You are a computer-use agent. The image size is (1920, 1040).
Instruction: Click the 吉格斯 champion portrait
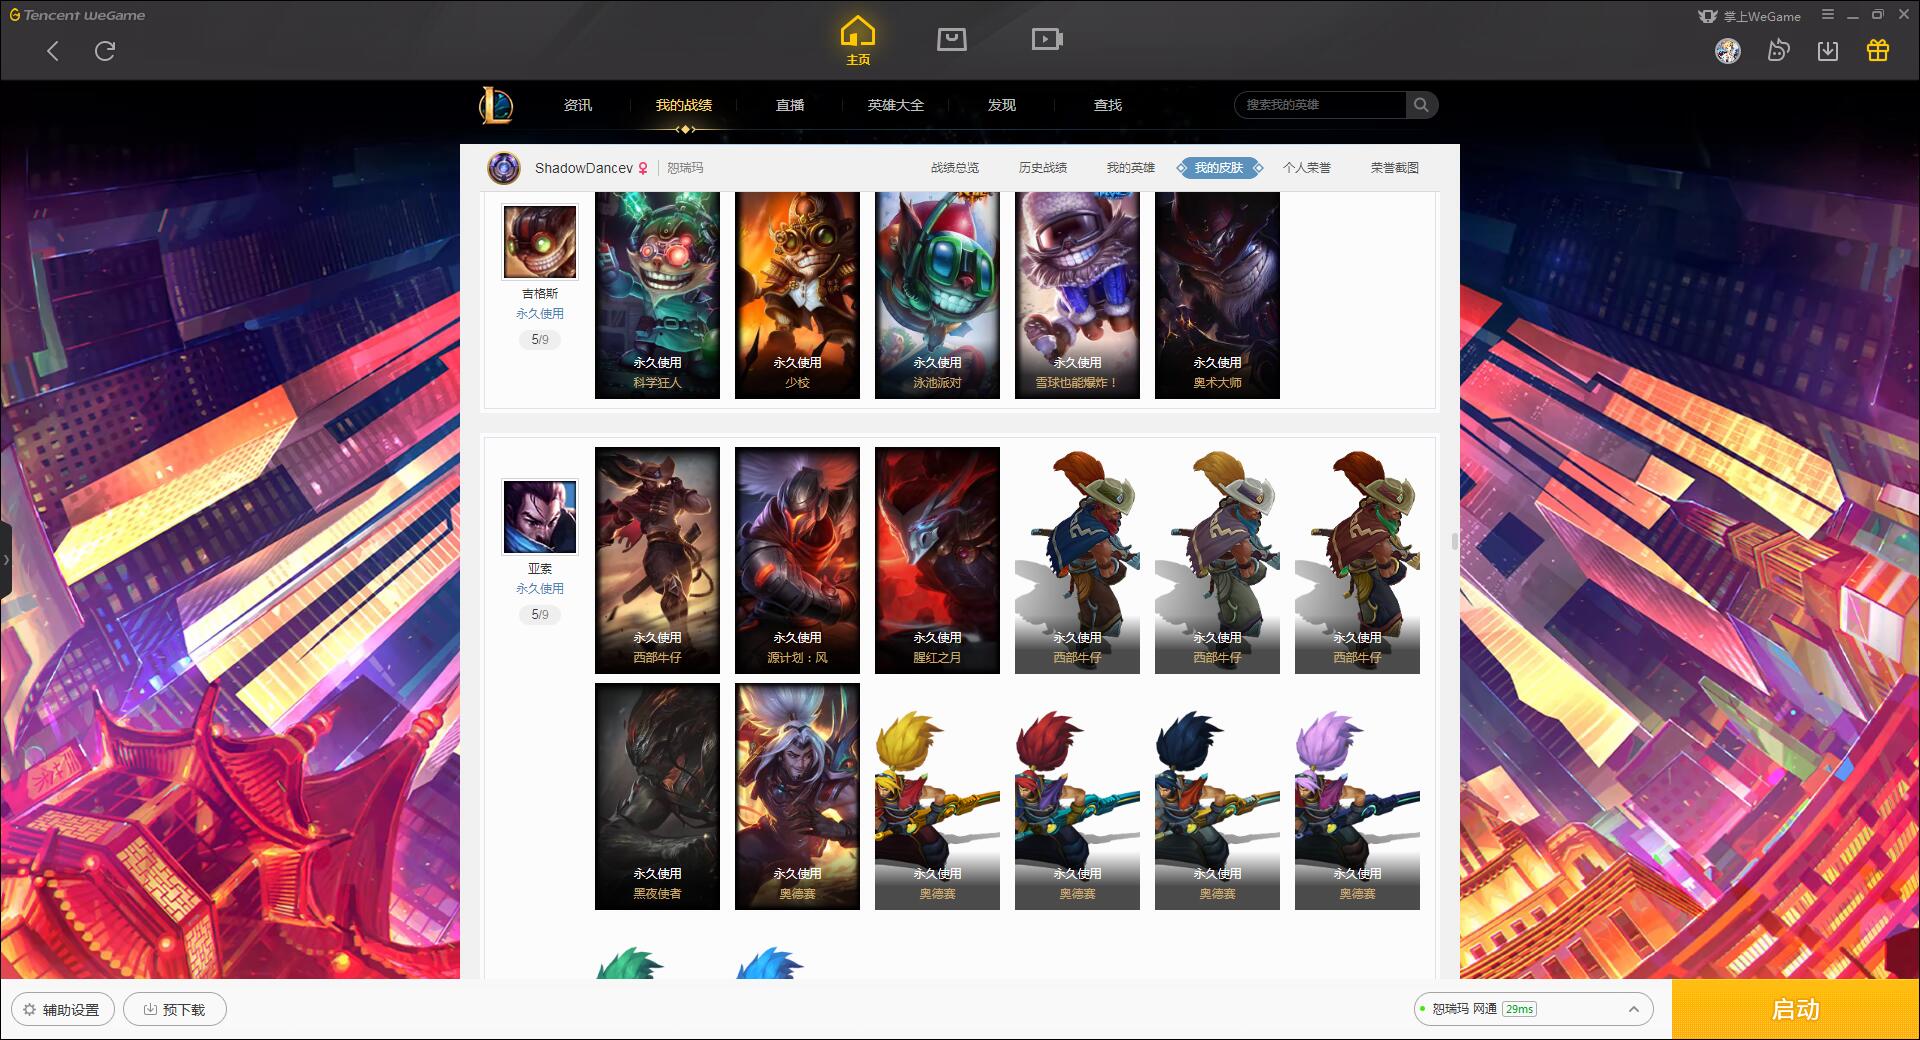click(540, 242)
